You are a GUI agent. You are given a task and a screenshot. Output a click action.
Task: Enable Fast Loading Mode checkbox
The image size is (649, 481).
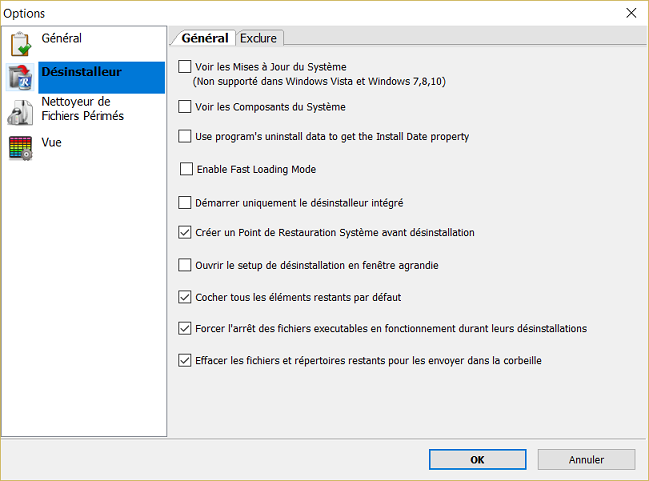[186, 169]
